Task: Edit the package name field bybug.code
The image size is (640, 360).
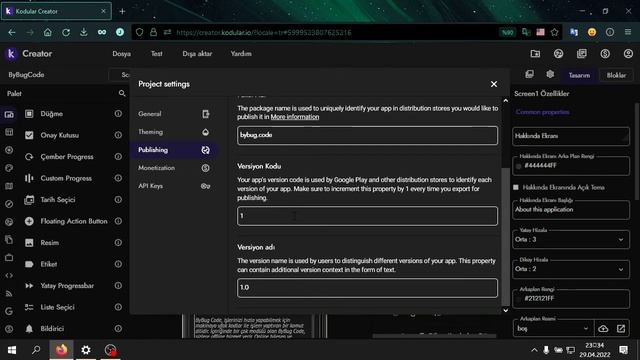Action: point(367,136)
